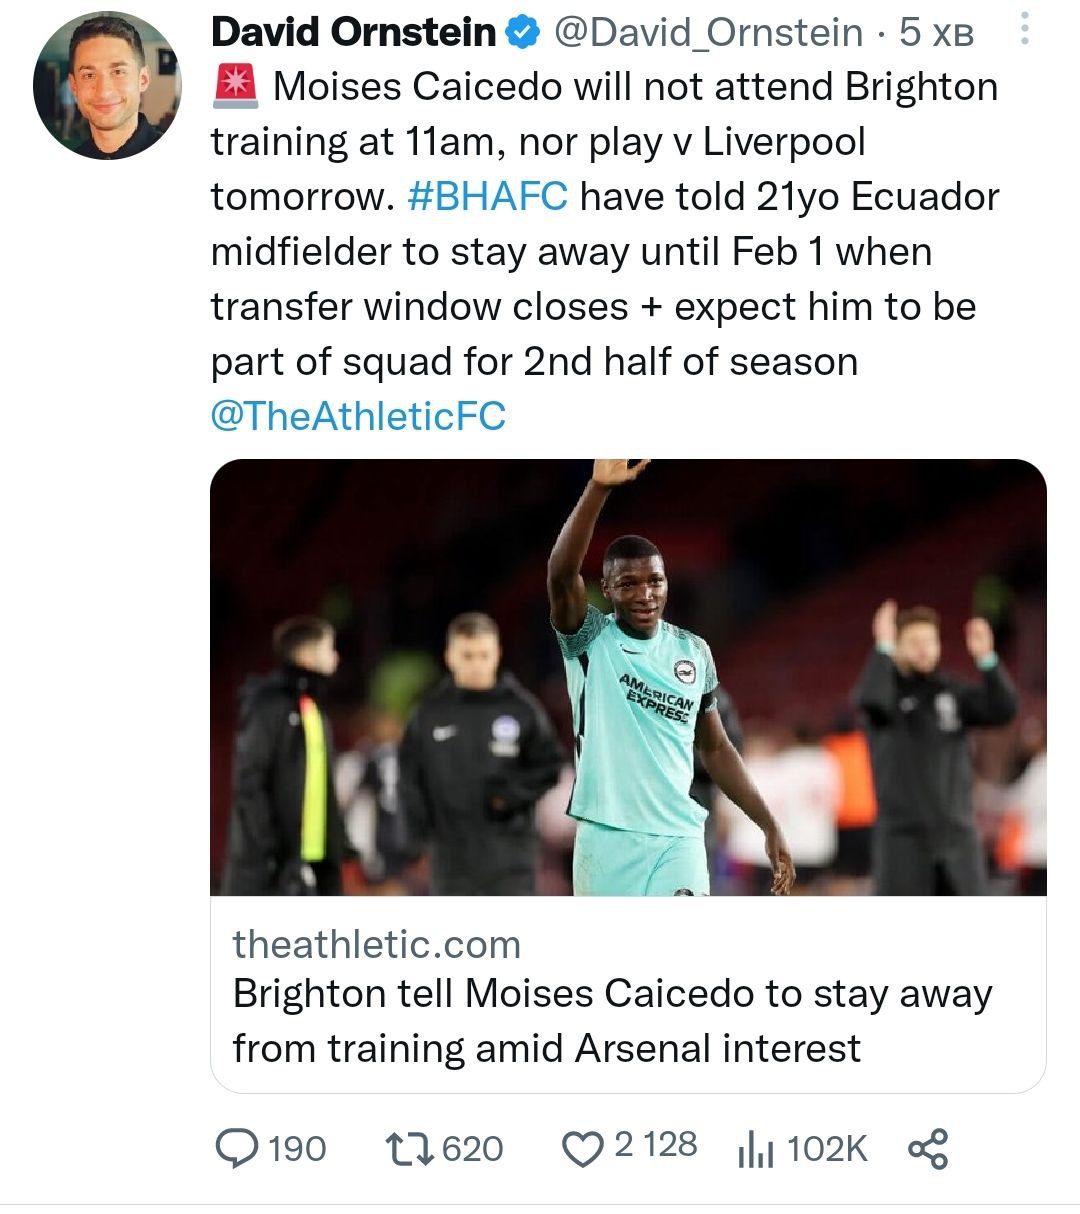The height and width of the screenshot is (1214, 1080).
Task: Visit the @TheAthleticFC mention
Action: click(x=358, y=416)
